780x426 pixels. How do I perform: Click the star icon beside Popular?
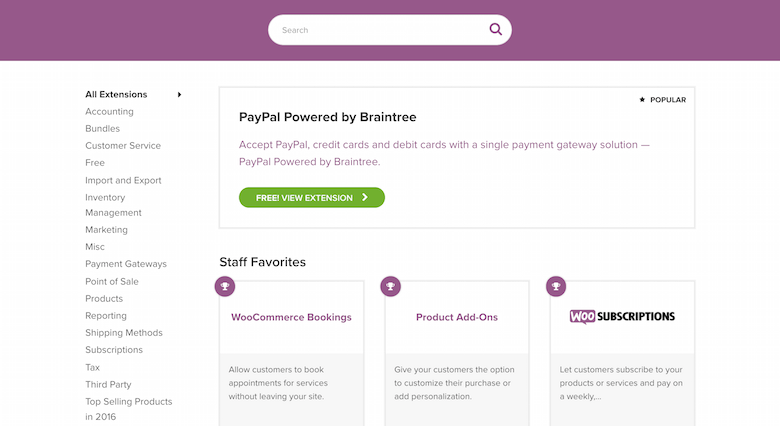click(x=642, y=100)
